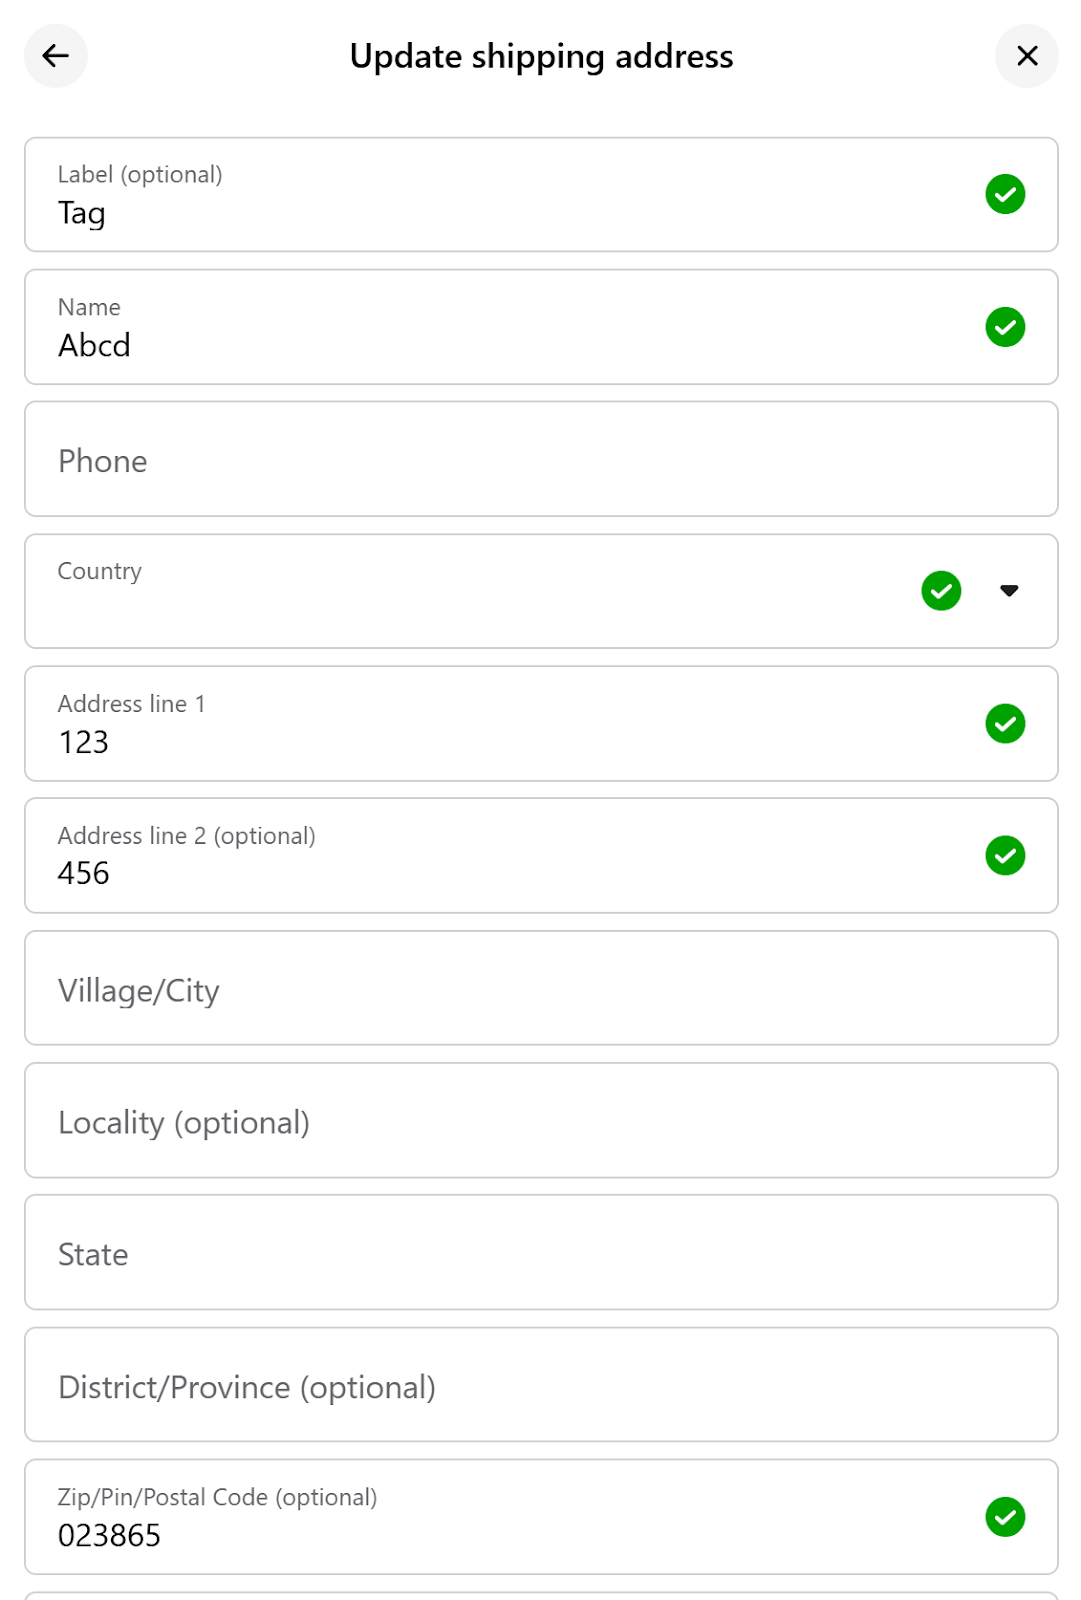This screenshot has width=1081, height=1600.
Task: Expand the Country dropdown arrow
Action: [x=1009, y=591]
